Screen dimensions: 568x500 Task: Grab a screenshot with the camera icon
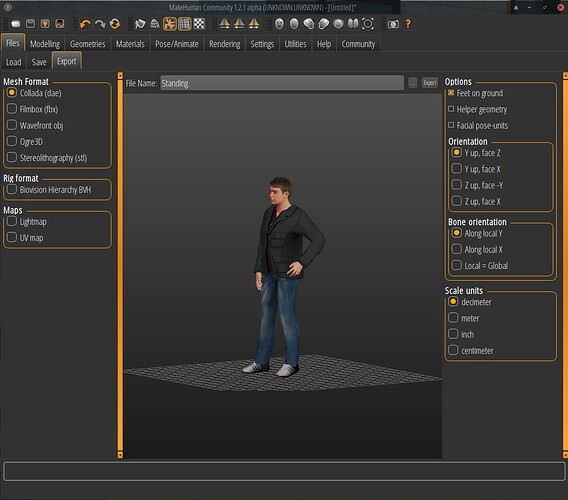pos(393,24)
